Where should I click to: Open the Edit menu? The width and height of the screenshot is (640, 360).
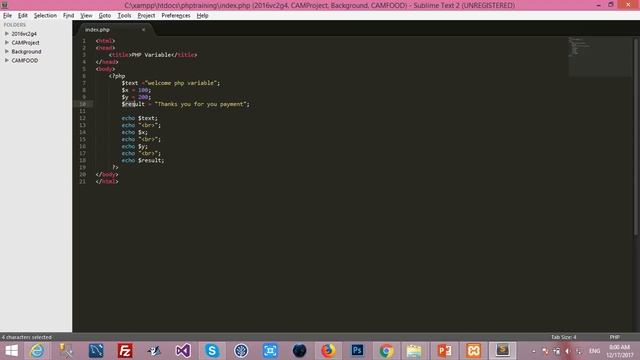(x=22, y=16)
